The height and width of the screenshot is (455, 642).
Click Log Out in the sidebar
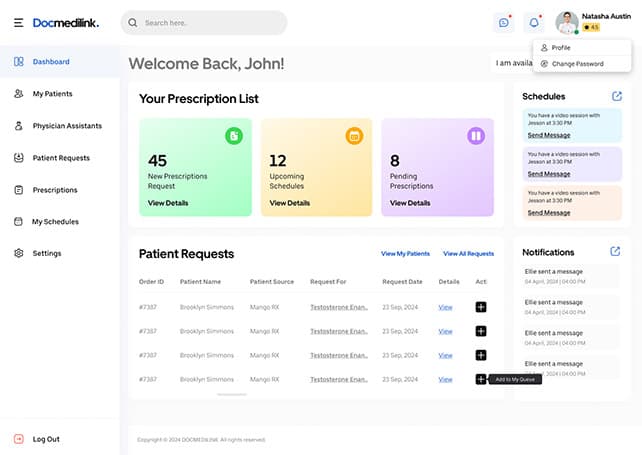(46, 439)
